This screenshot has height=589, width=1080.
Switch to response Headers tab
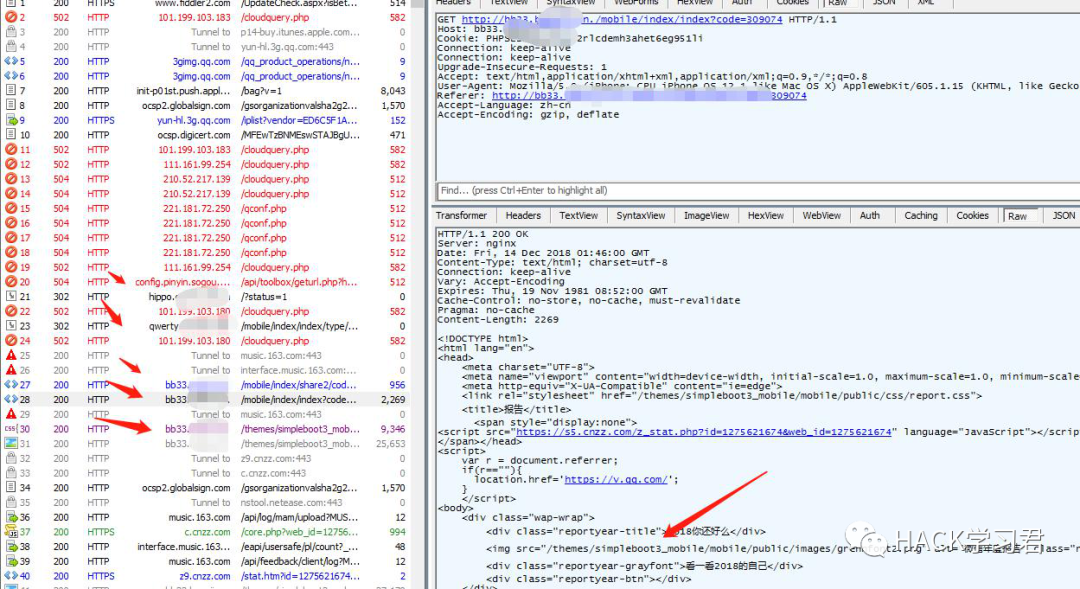coord(523,216)
